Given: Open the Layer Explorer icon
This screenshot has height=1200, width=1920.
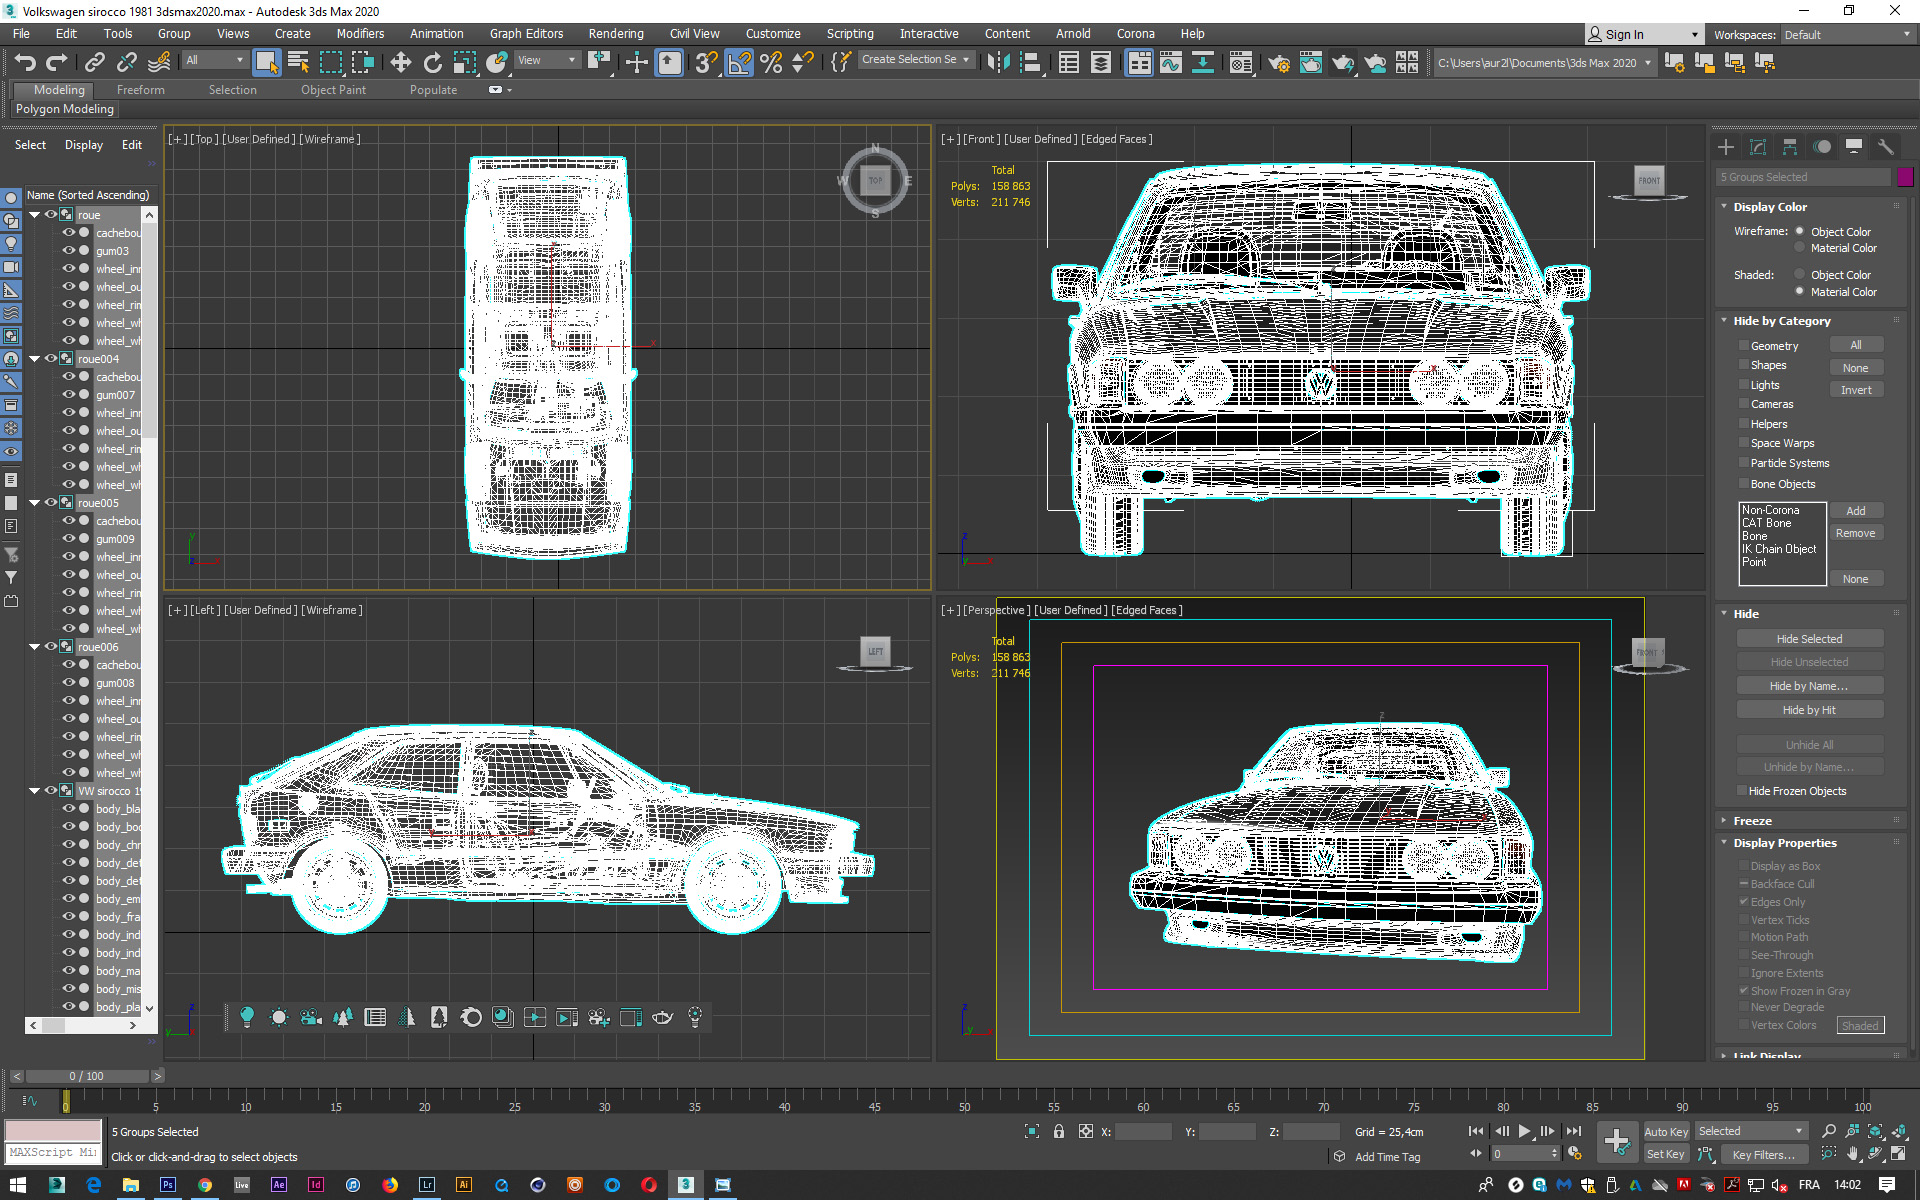Looking at the screenshot, I should tap(1100, 63).
